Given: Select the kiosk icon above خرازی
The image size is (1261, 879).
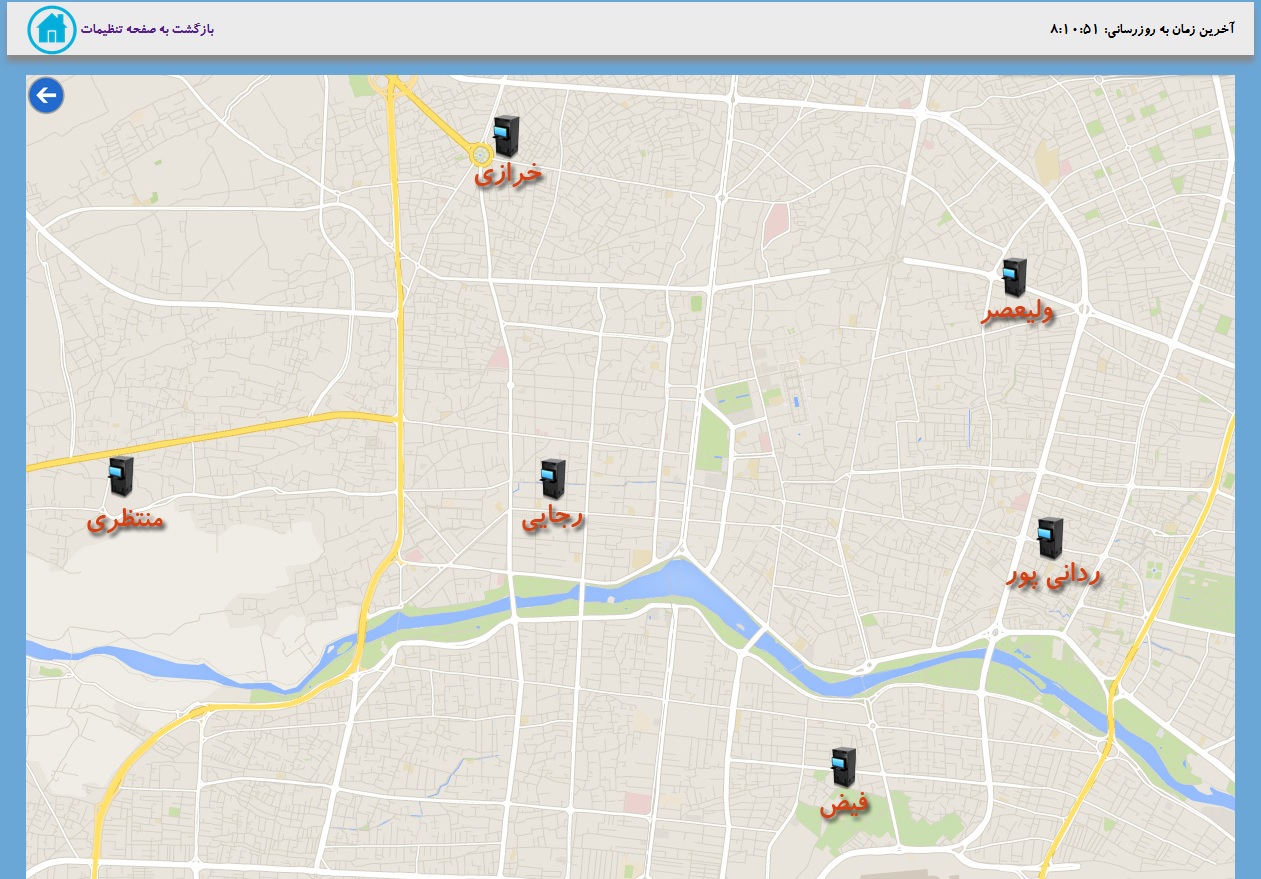Looking at the screenshot, I should (506, 135).
